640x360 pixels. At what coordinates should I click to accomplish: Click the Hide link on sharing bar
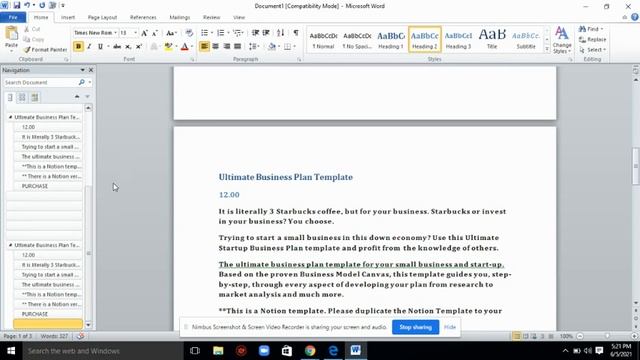[450, 327]
